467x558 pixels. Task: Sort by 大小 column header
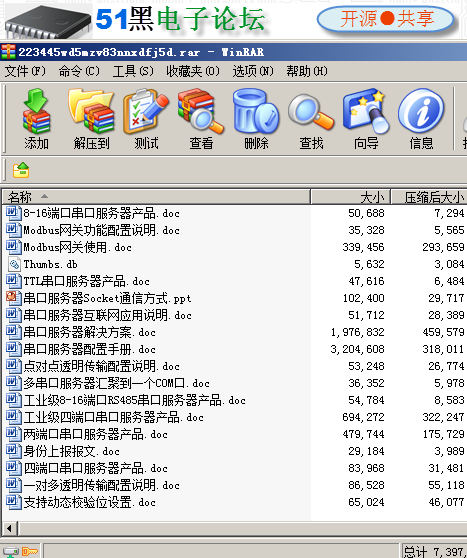click(x=351, y=197)
